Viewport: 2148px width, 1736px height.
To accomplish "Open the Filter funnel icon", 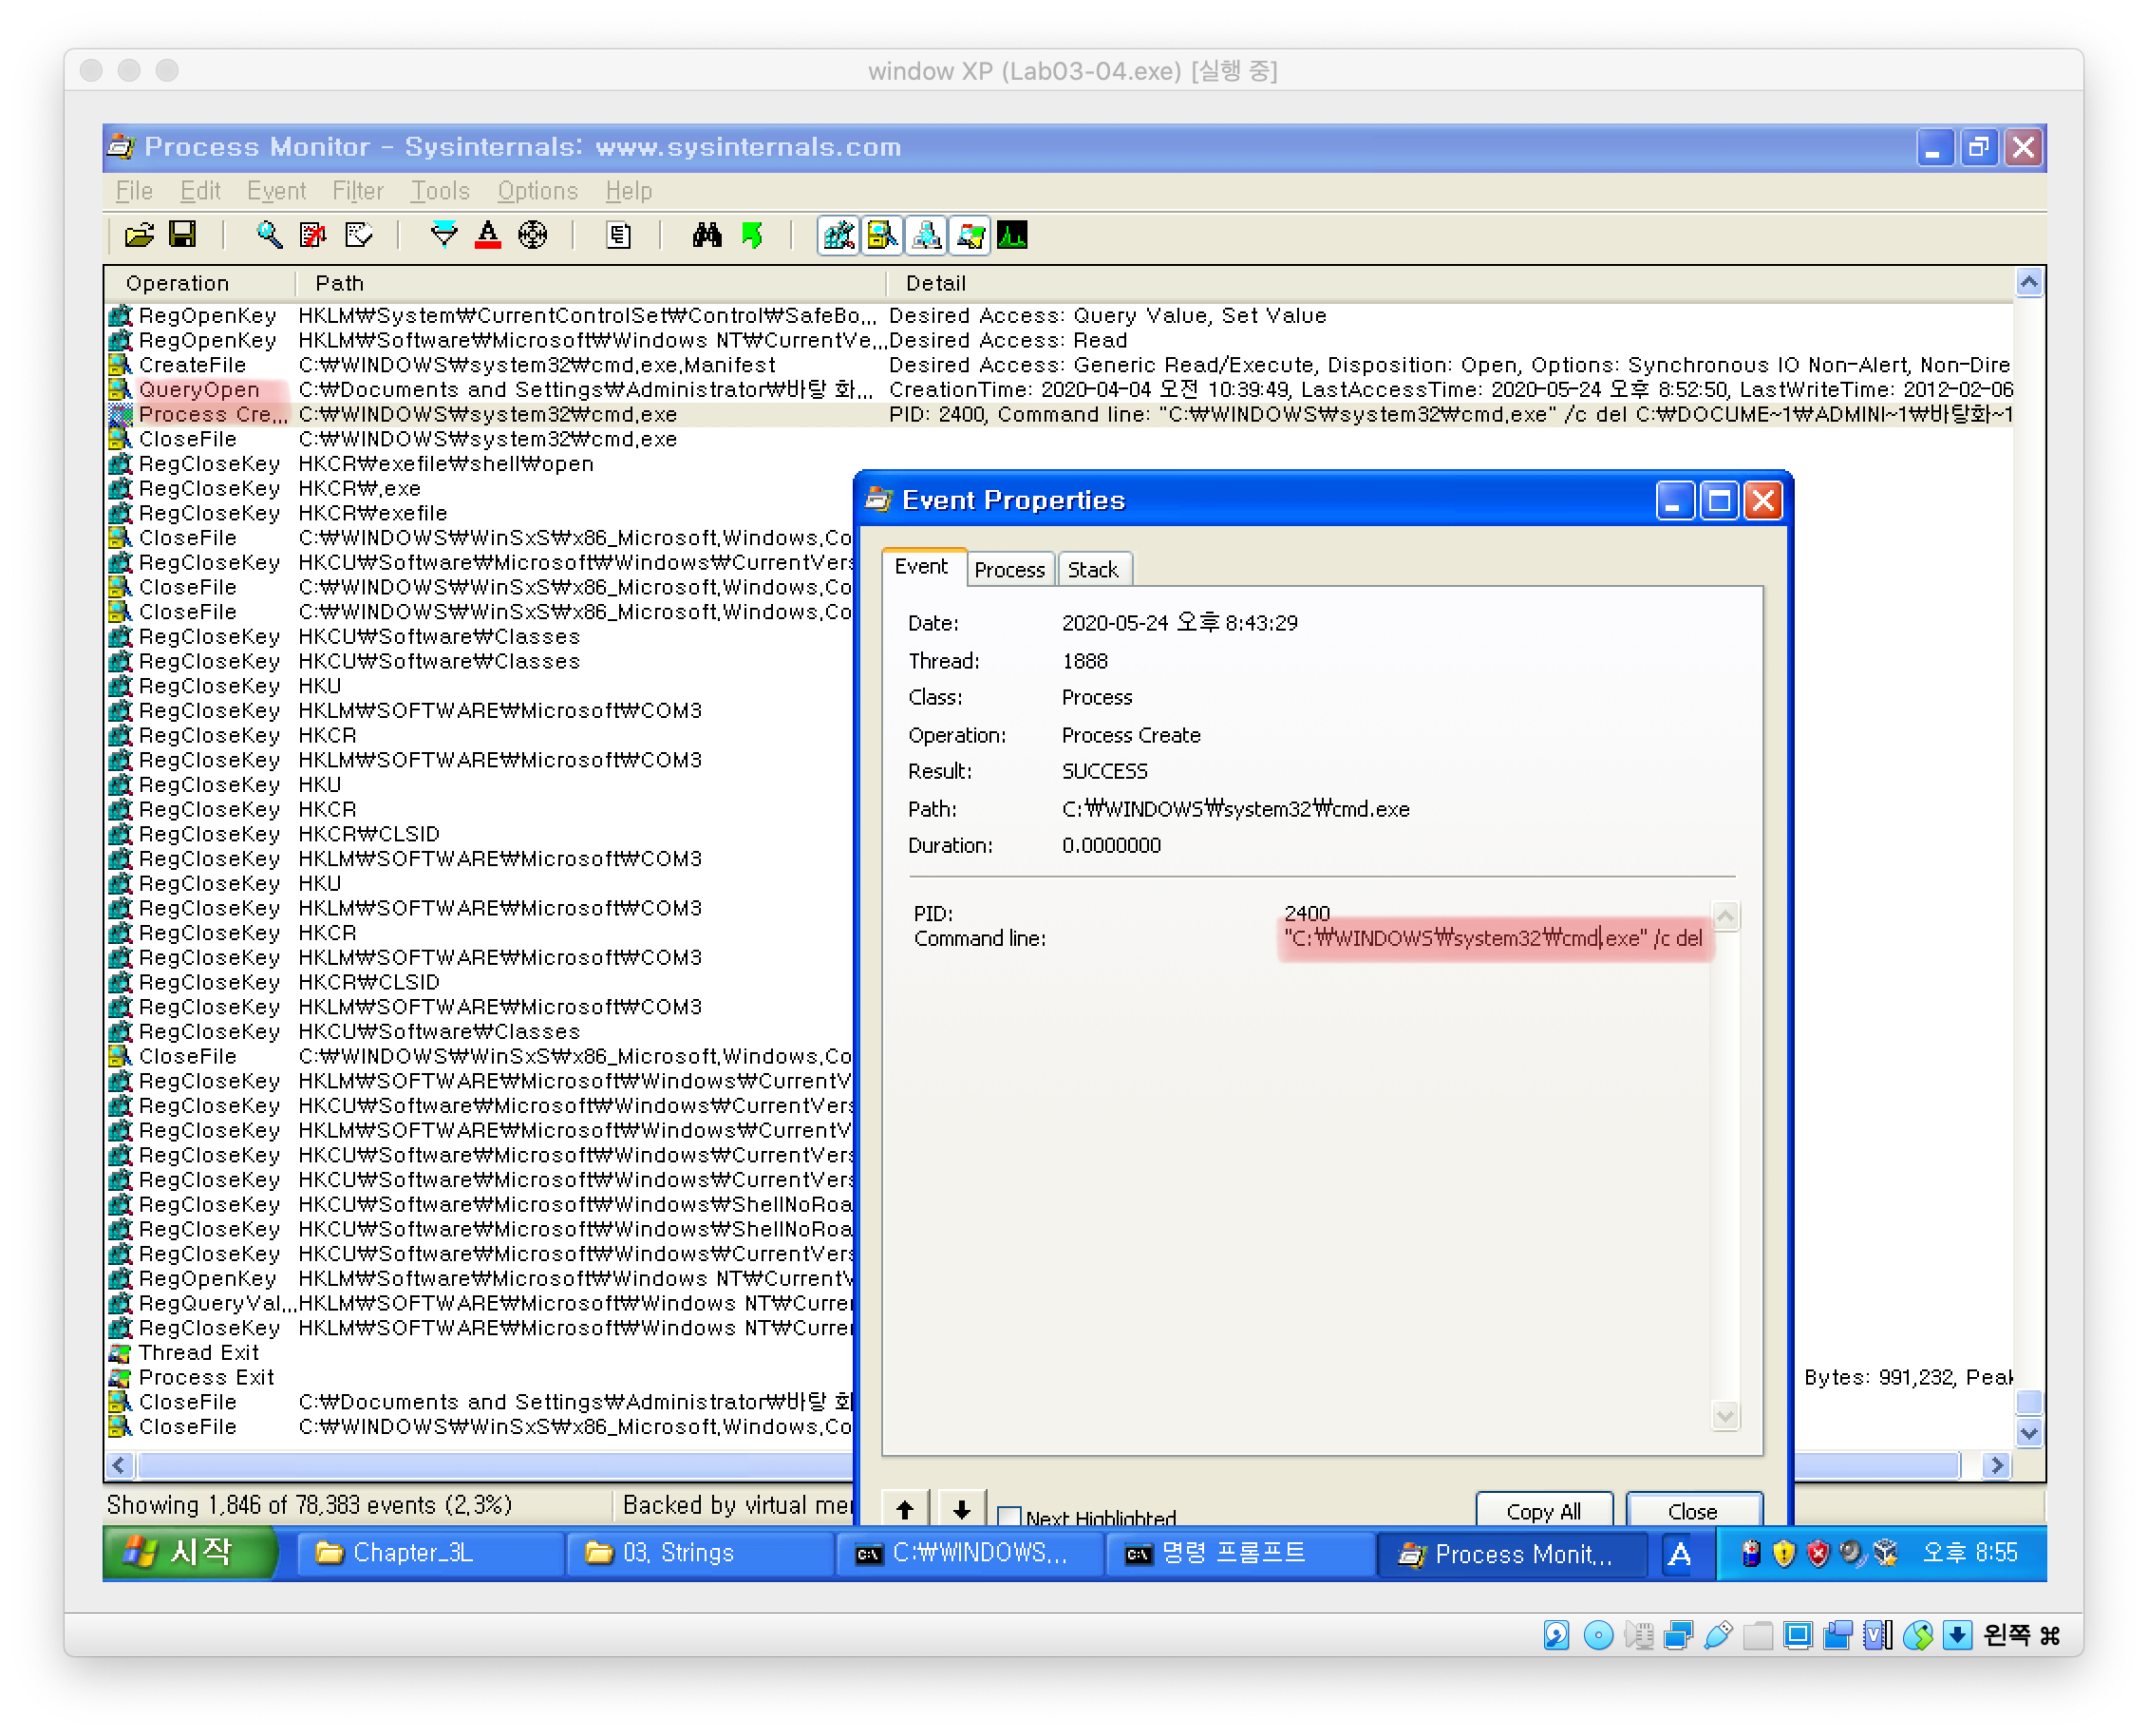I will pyautogui.click(x=444, y=235).
